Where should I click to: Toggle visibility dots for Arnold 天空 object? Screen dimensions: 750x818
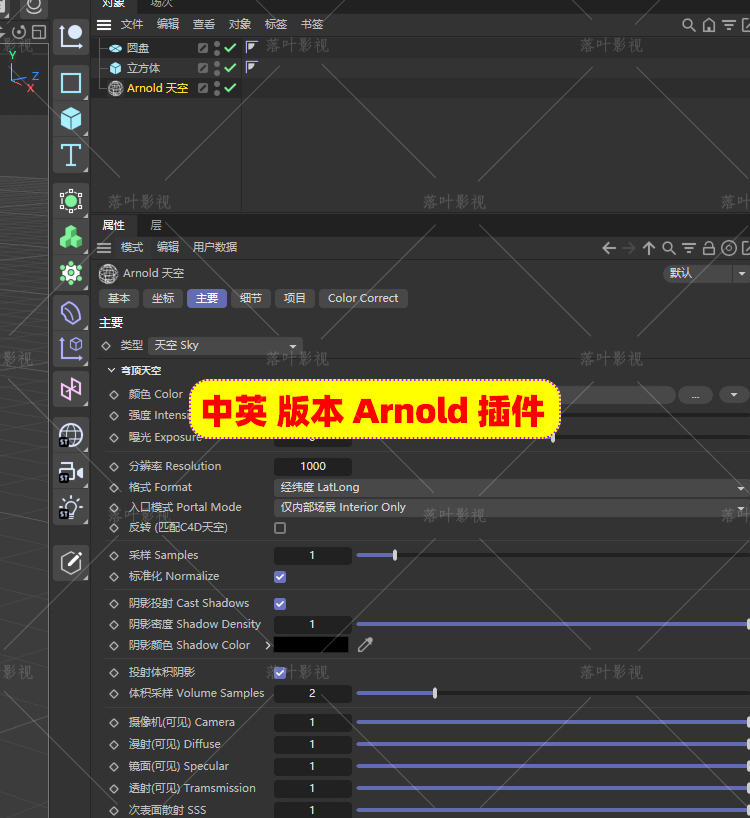click(217, 88)
